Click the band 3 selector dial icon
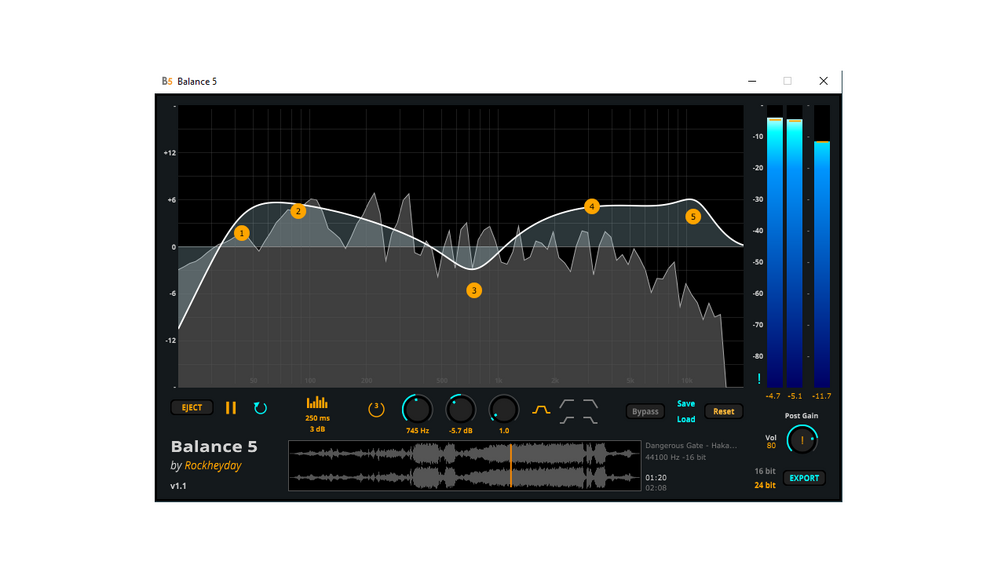Screen dimensions: 1005x565 coord(376,409)
